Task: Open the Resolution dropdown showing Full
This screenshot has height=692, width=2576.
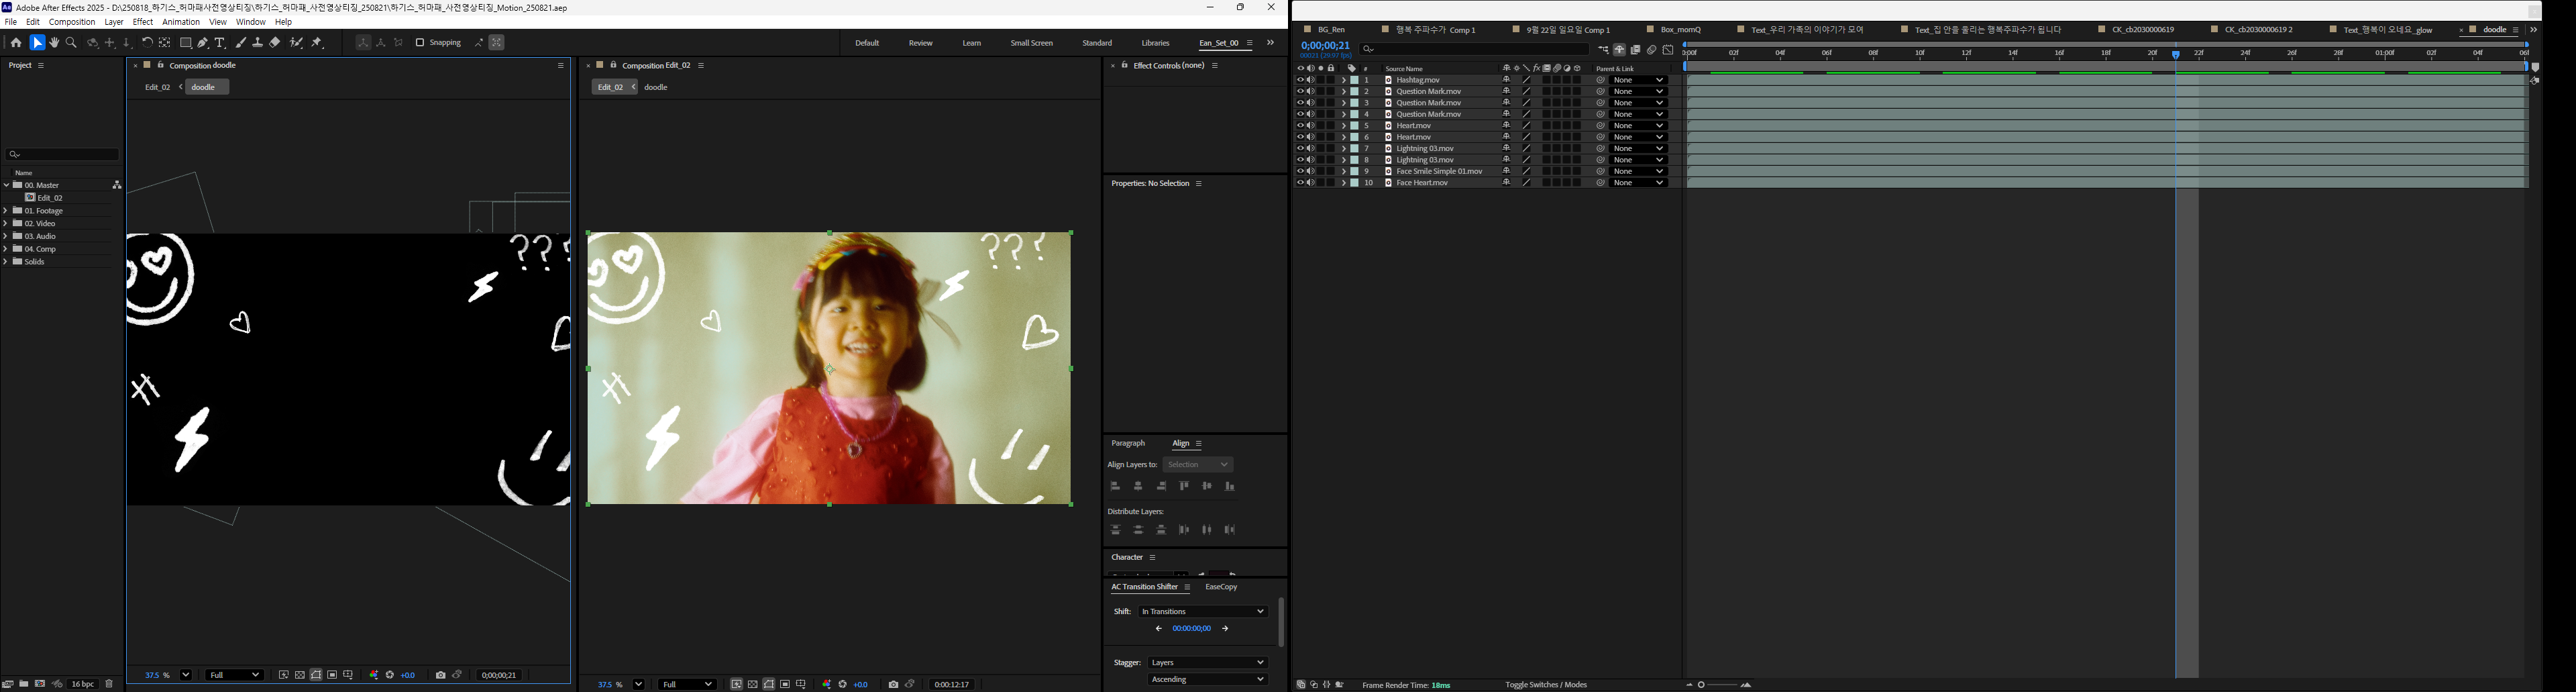Action: pos(234,674)
